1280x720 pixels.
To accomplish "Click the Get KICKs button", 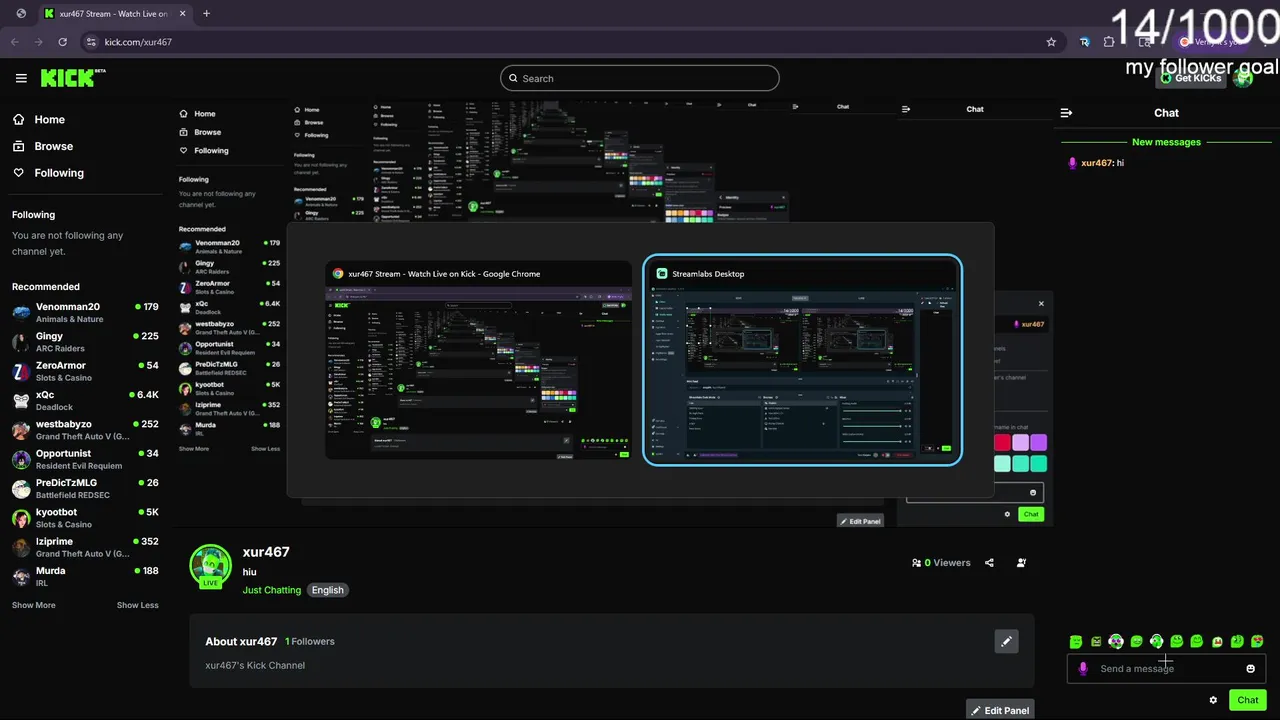I will coord(1190,78).
